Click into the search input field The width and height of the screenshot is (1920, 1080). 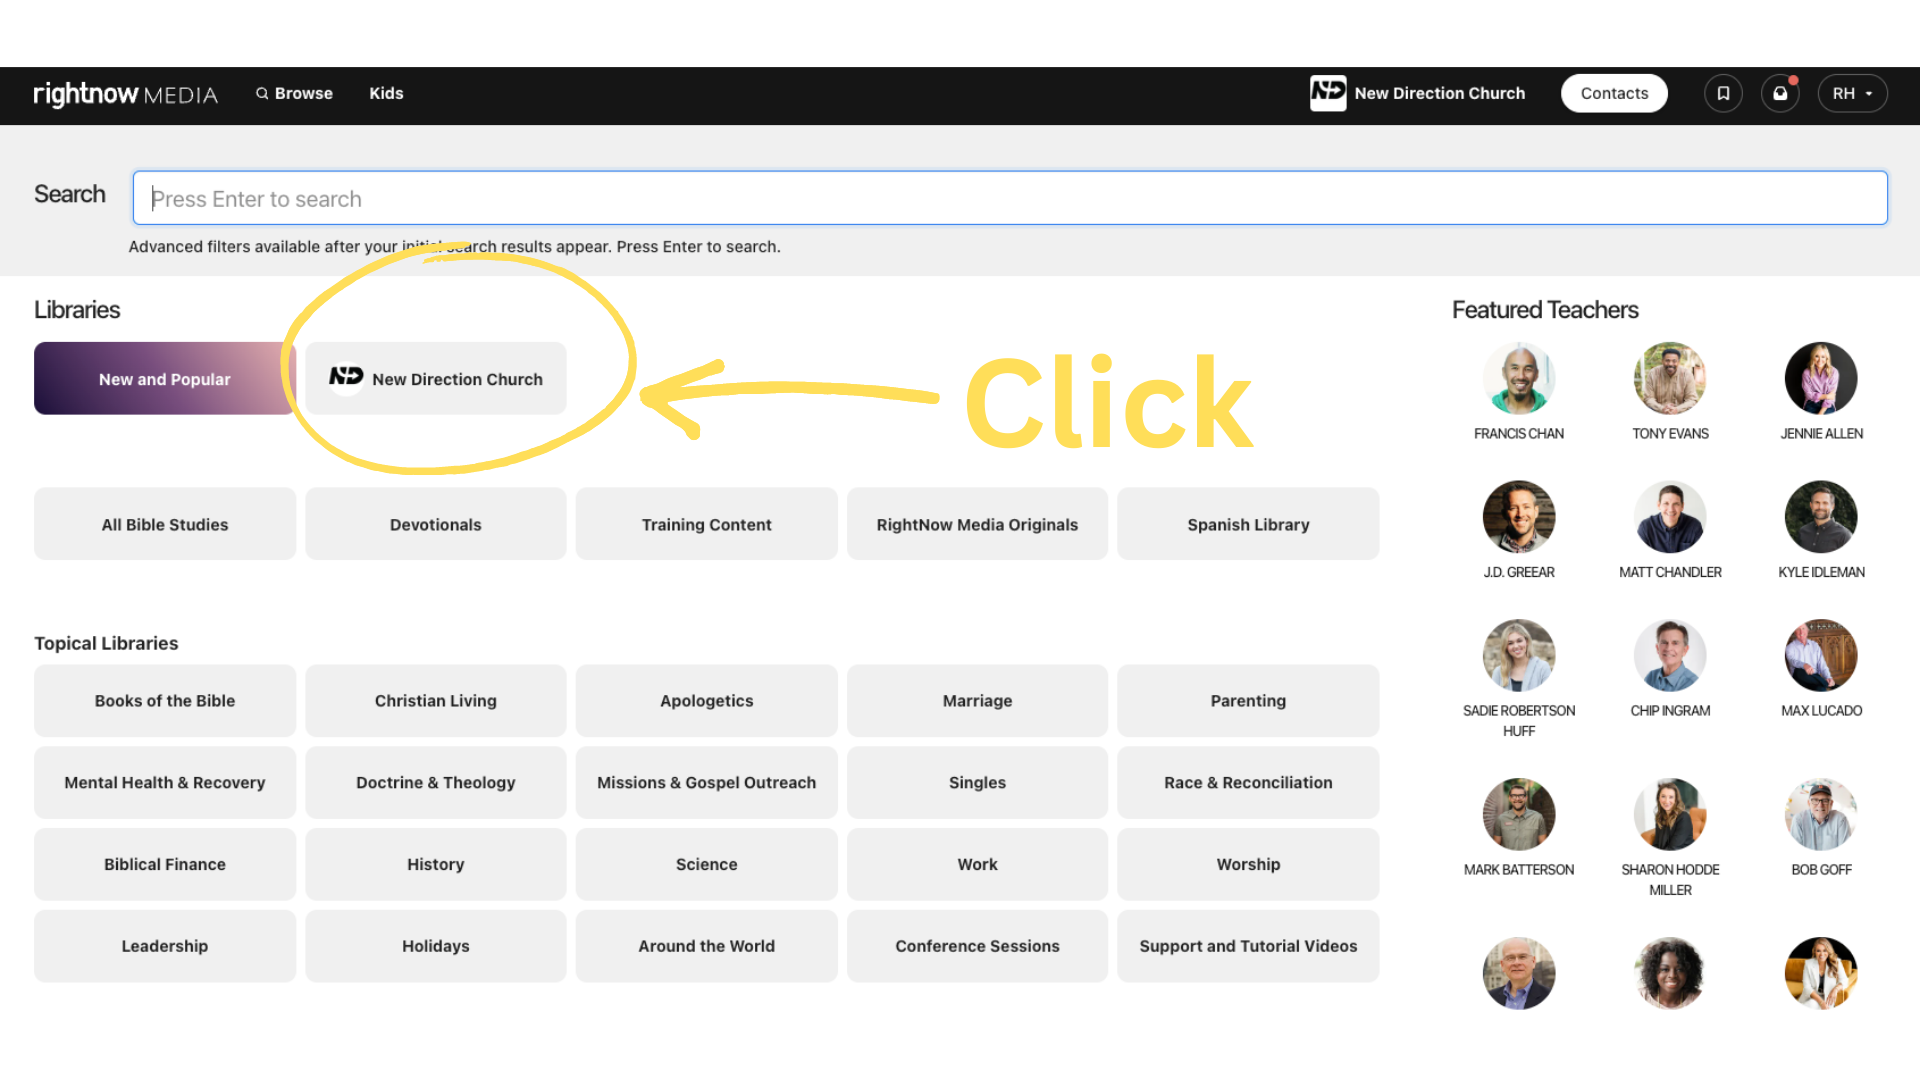(x=1010, y=198)
